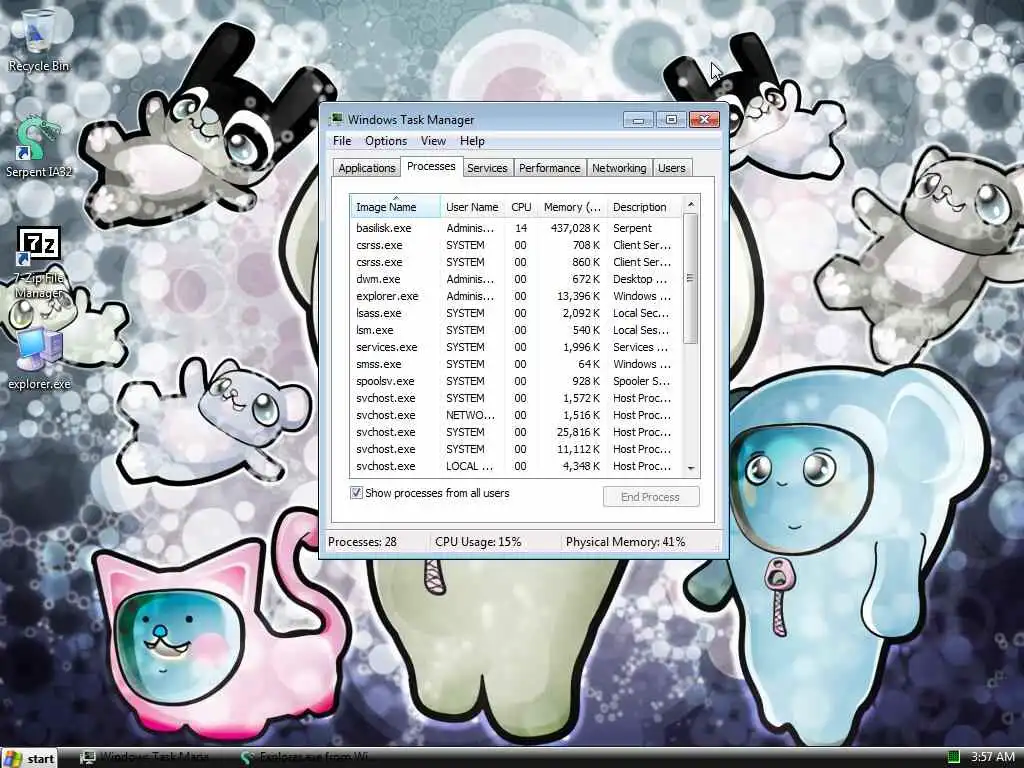The image size is (1024, 768).
Task: Select the smss.exe process row
Action: point(516,364)
